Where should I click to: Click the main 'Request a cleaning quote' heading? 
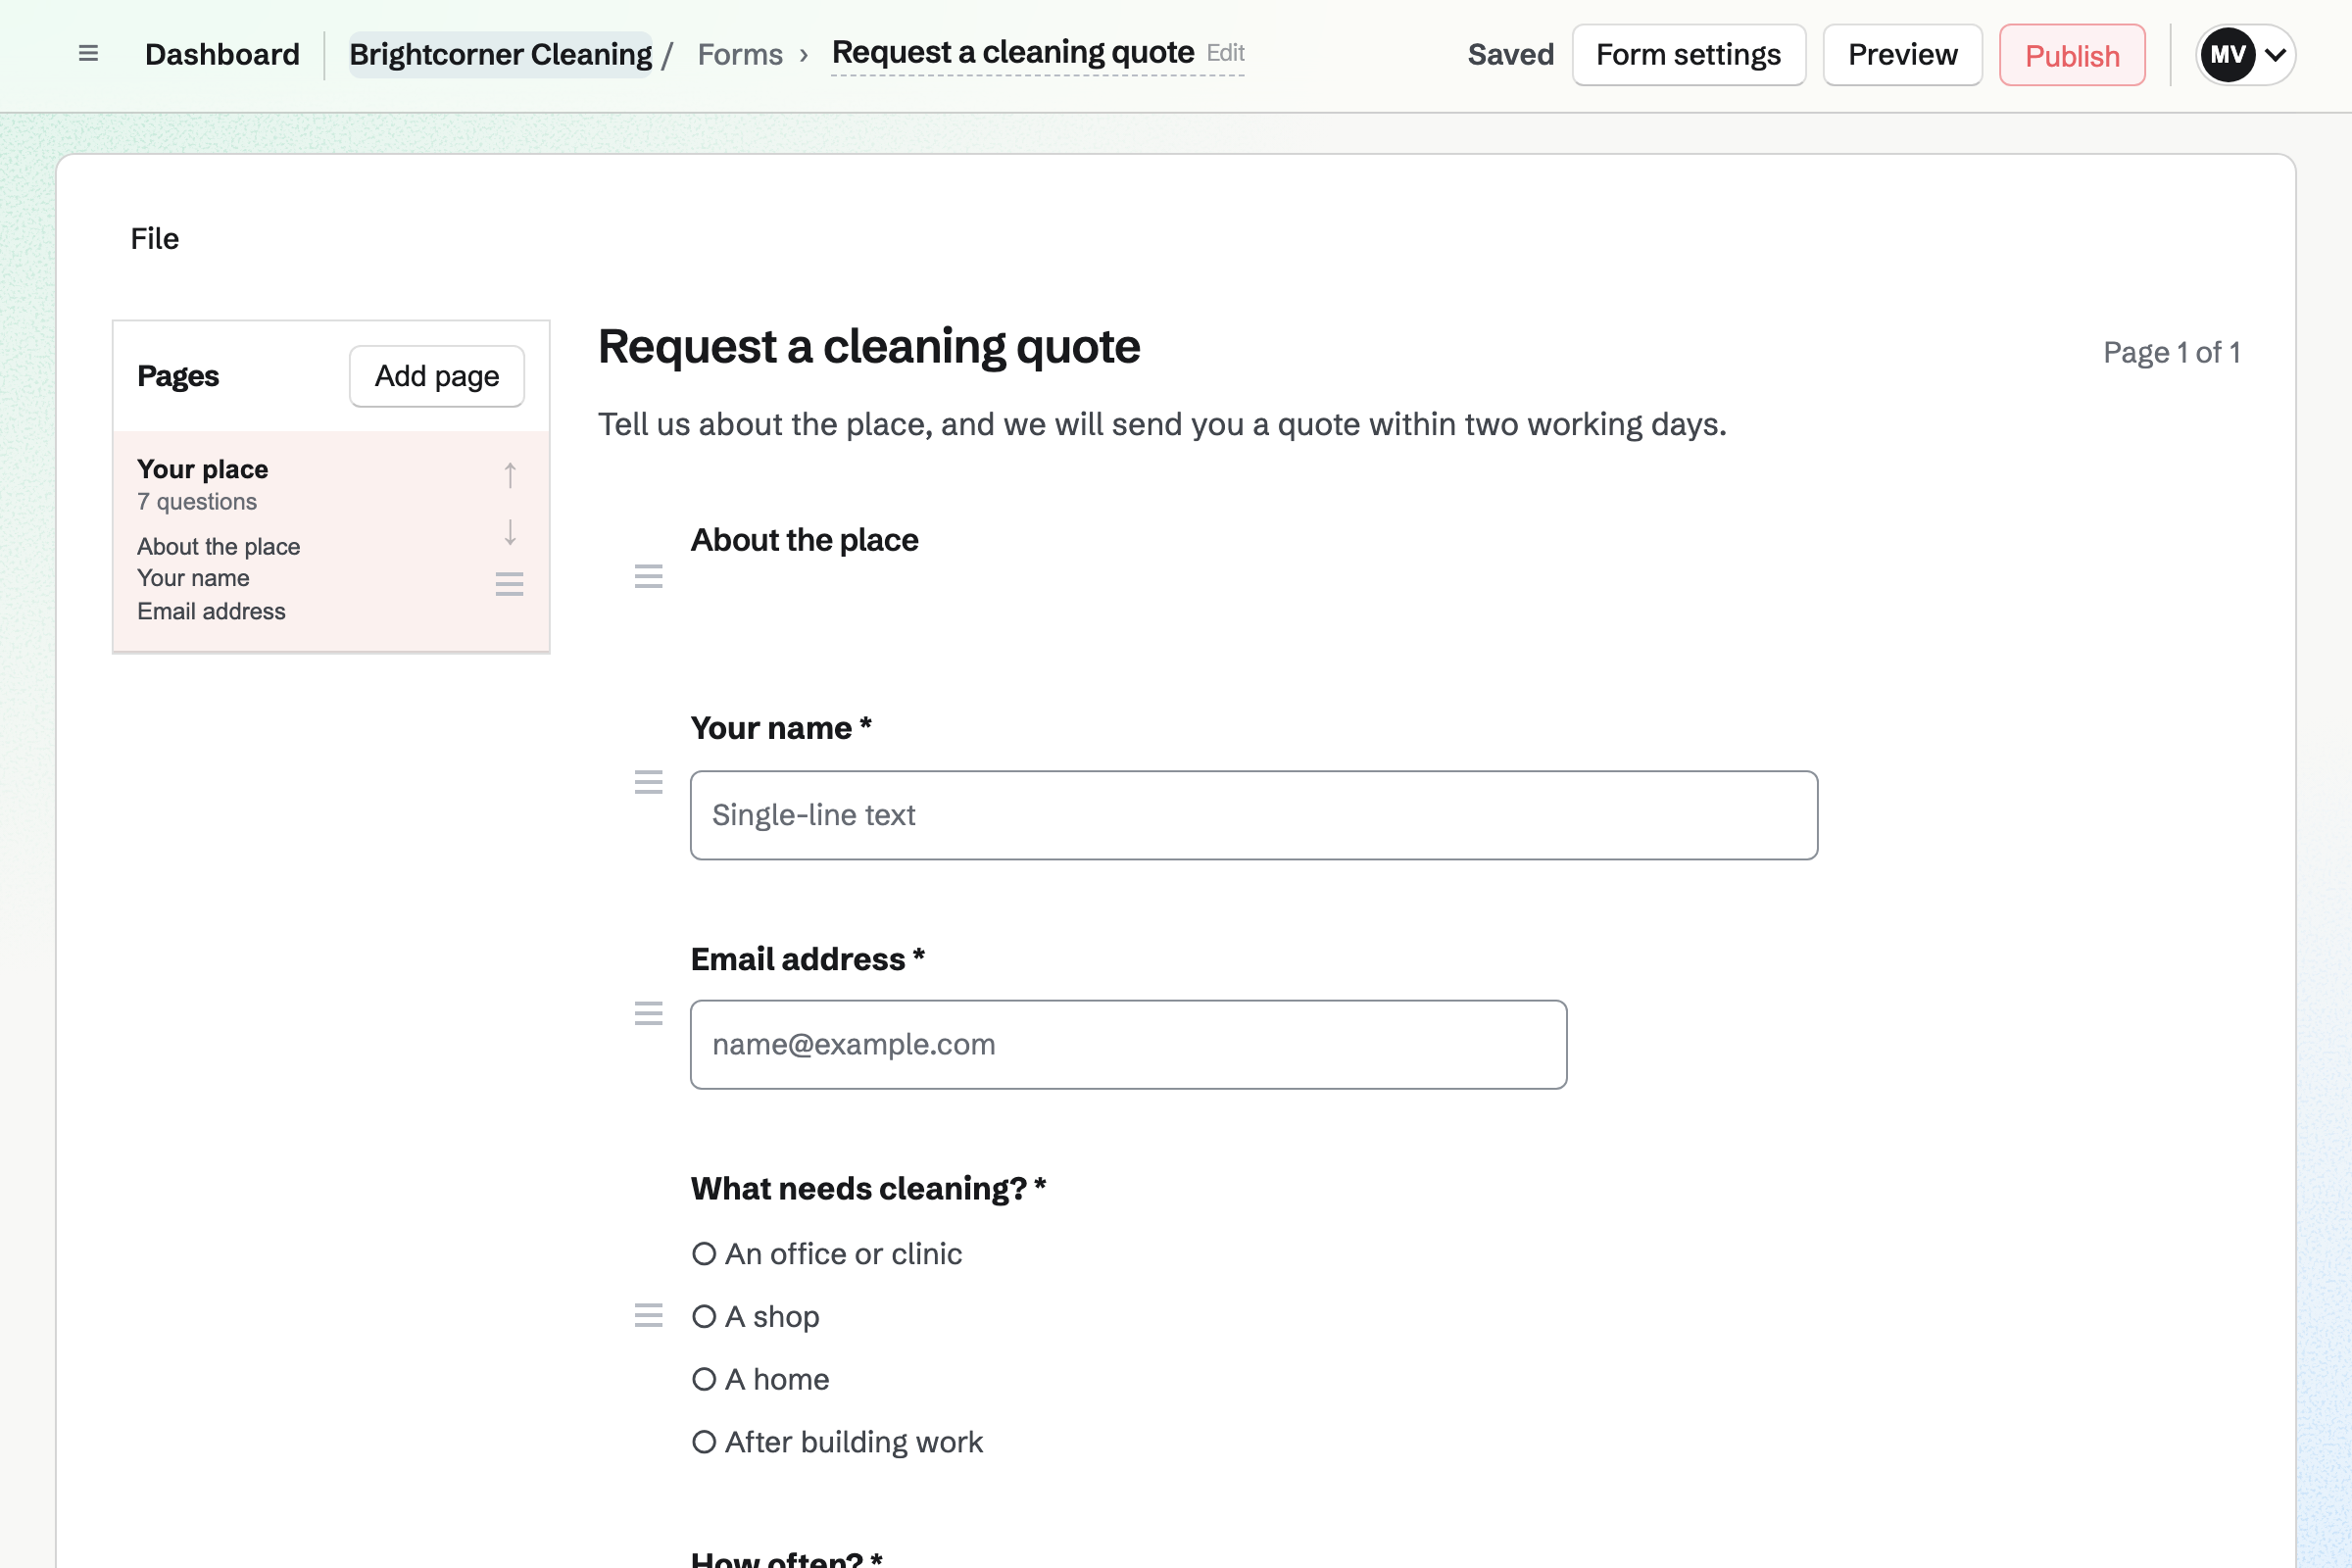869,347
